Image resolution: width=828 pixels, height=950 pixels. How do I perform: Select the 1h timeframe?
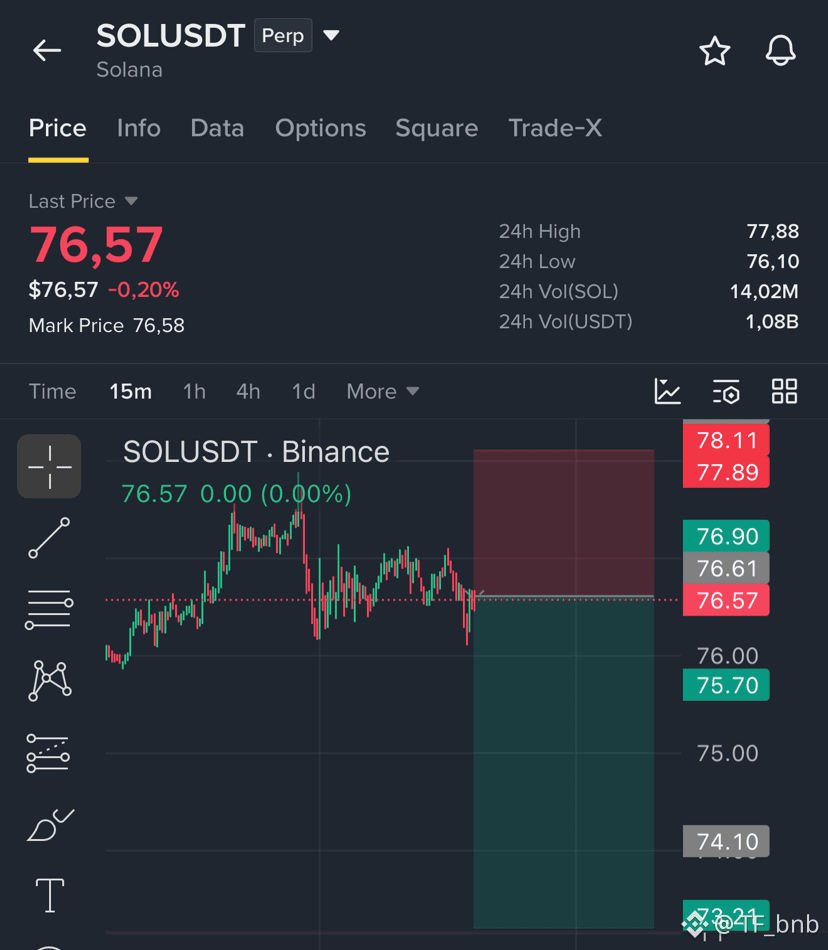194,391
